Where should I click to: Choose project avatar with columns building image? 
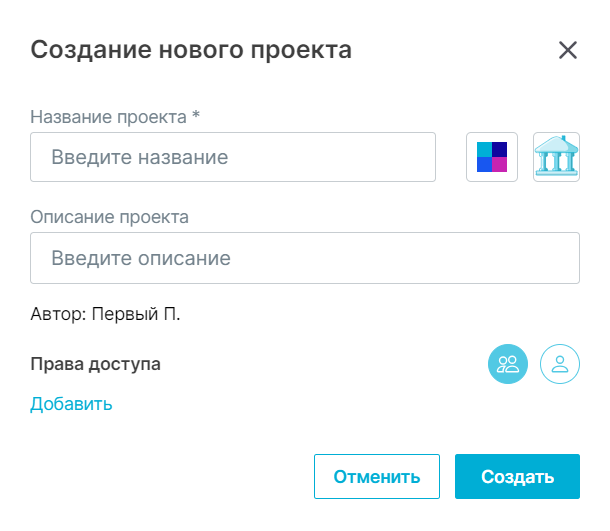click(556, 157)
